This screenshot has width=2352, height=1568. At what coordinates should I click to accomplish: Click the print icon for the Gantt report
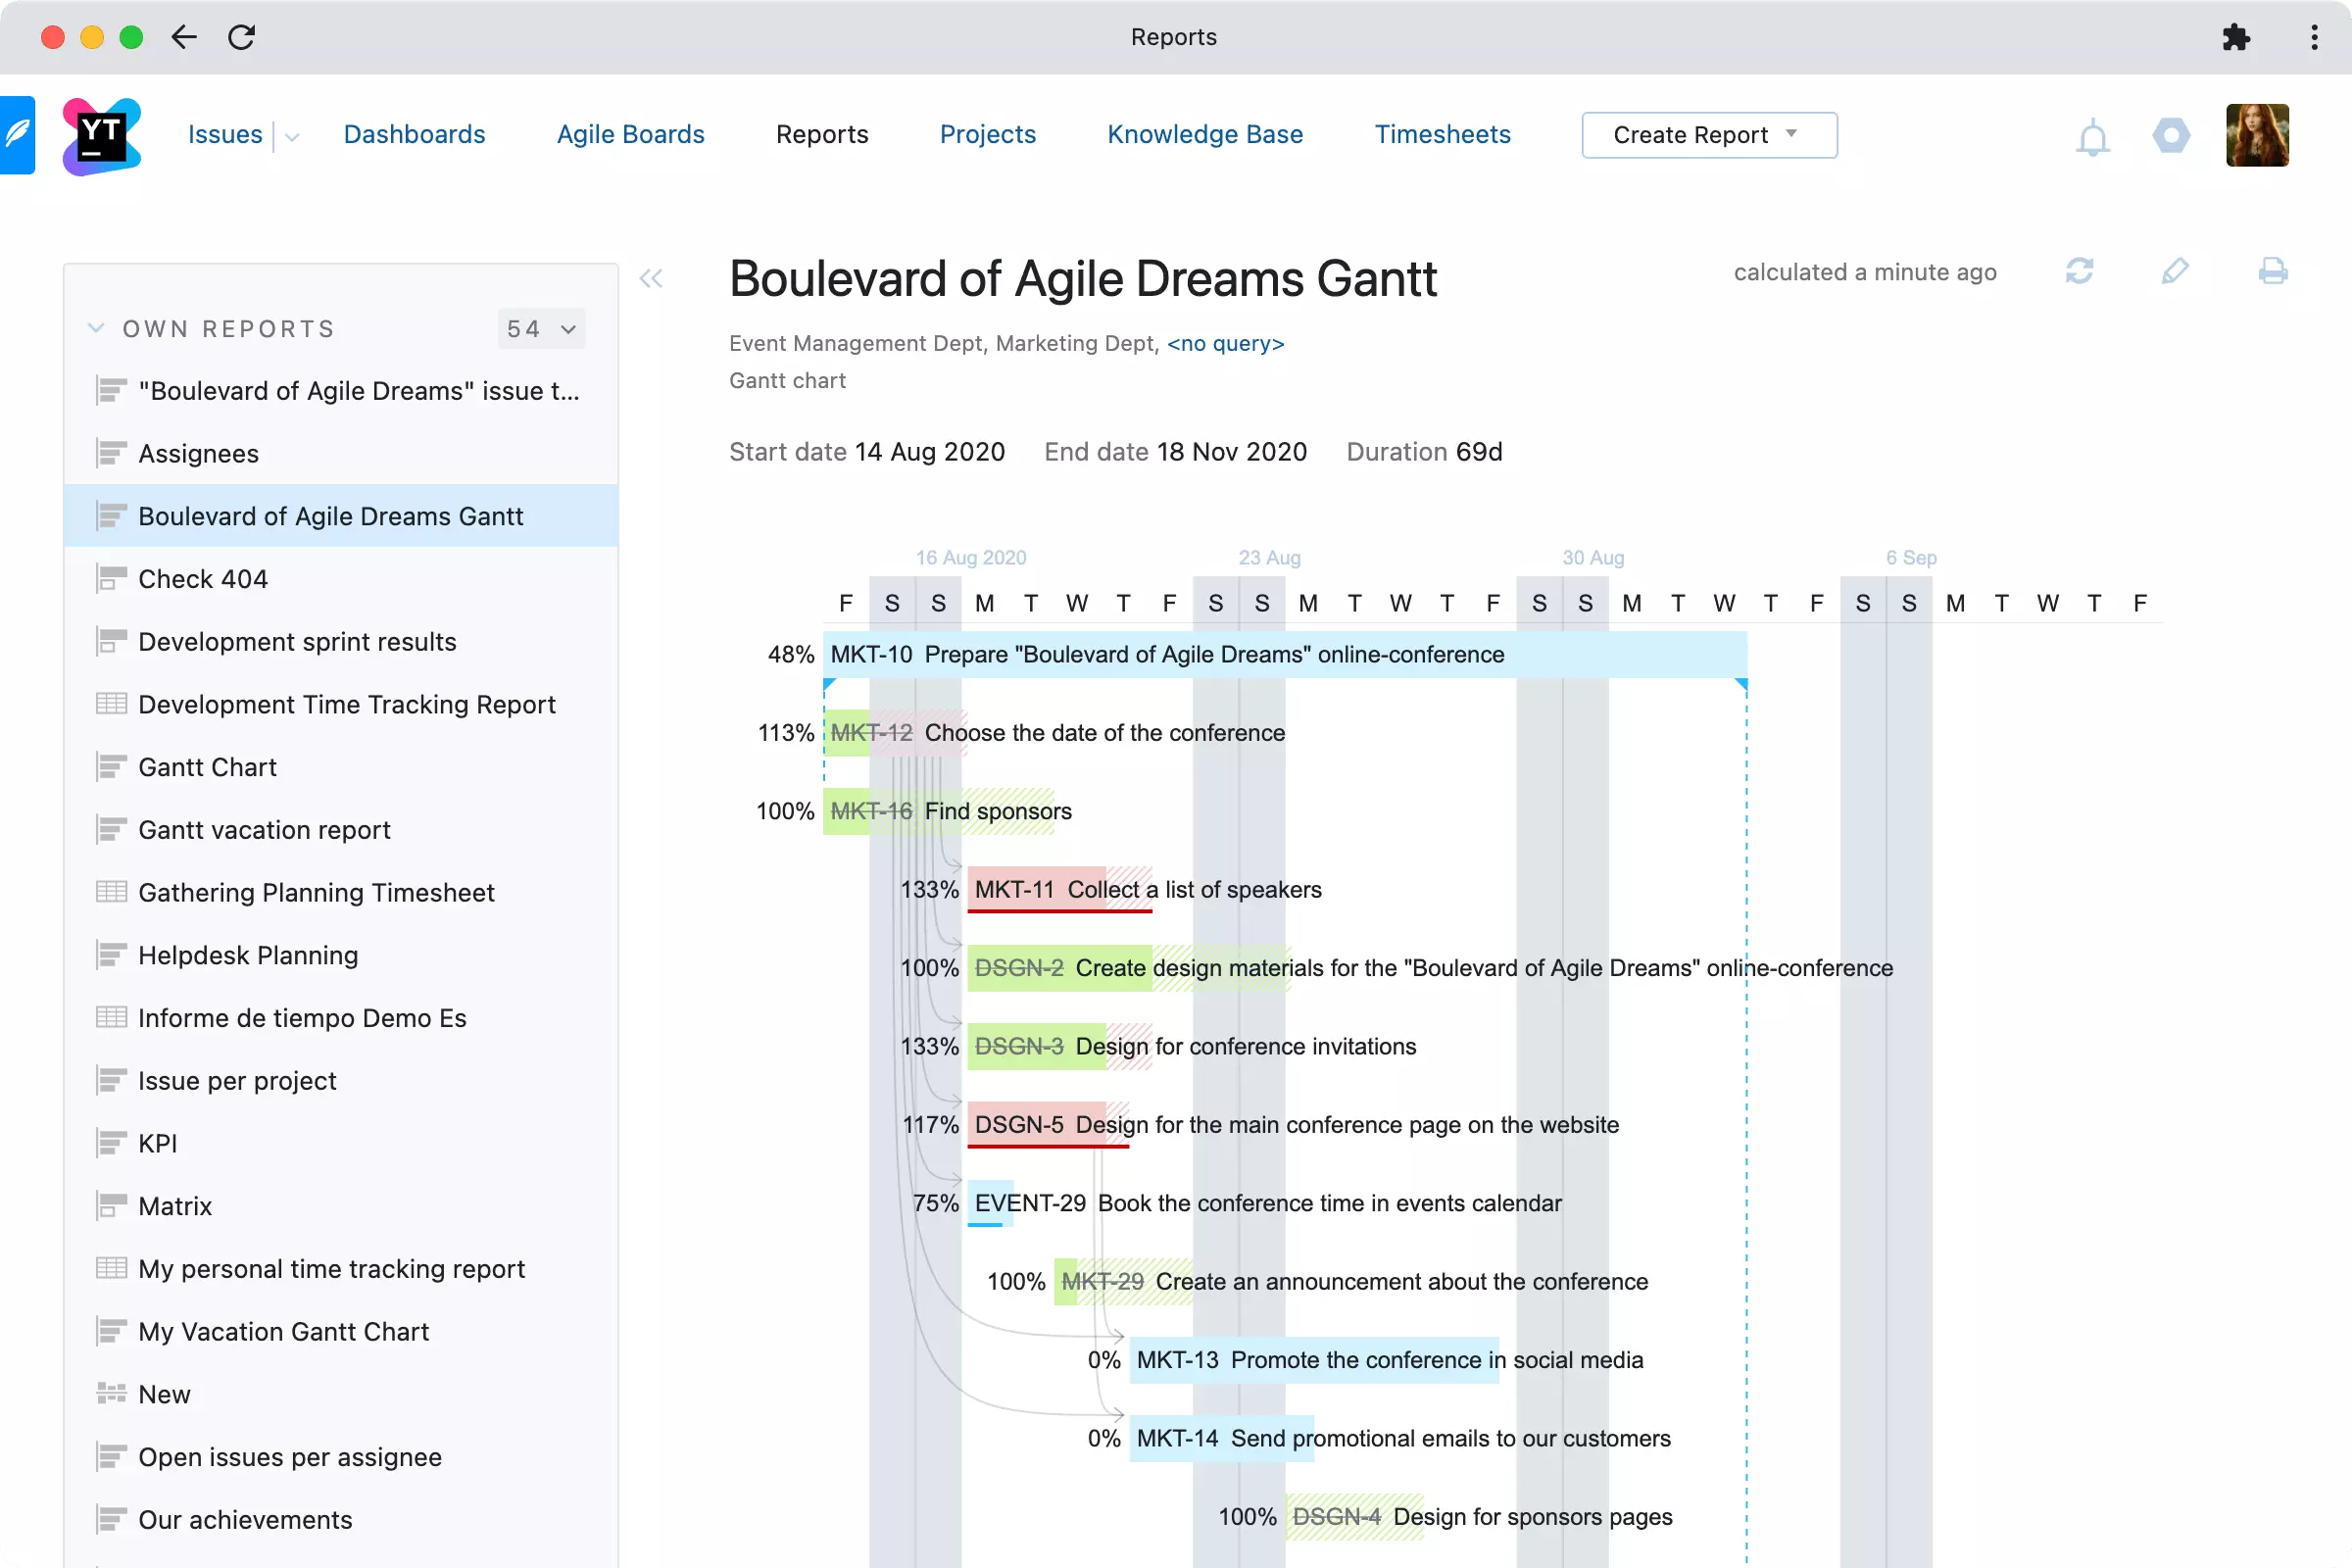pos(2274,273)
